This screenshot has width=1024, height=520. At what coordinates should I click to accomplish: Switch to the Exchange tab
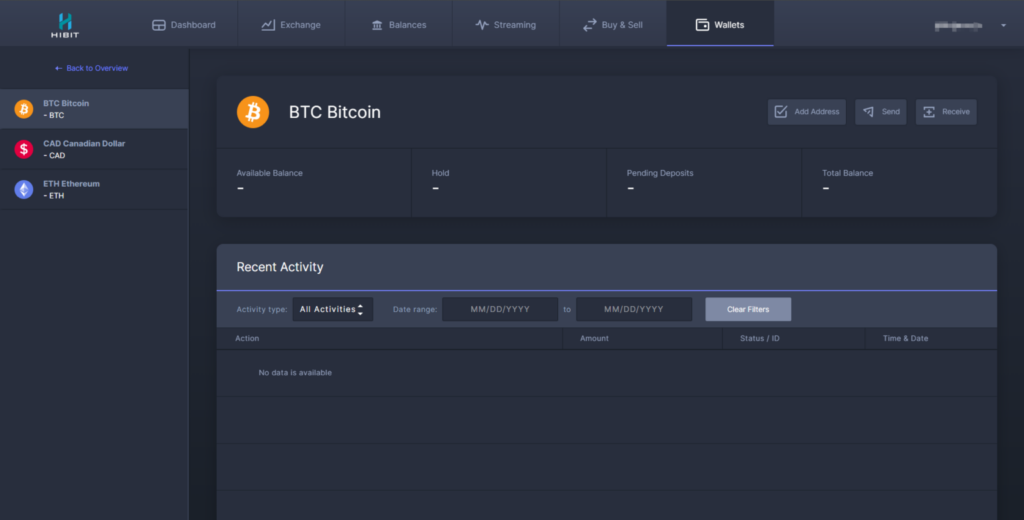291,24
